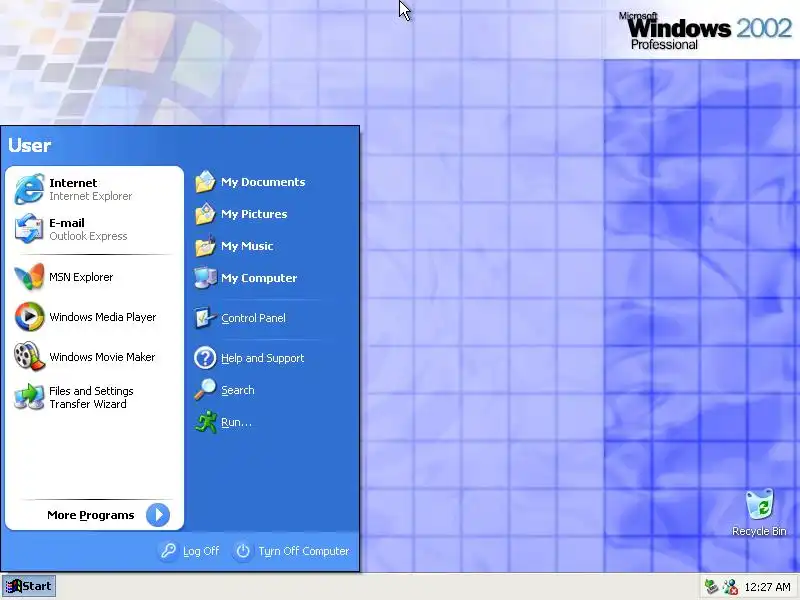This screenshot has width=800, height=600.
Task: Click the Control Panel icon
Action: pos(205,318)
